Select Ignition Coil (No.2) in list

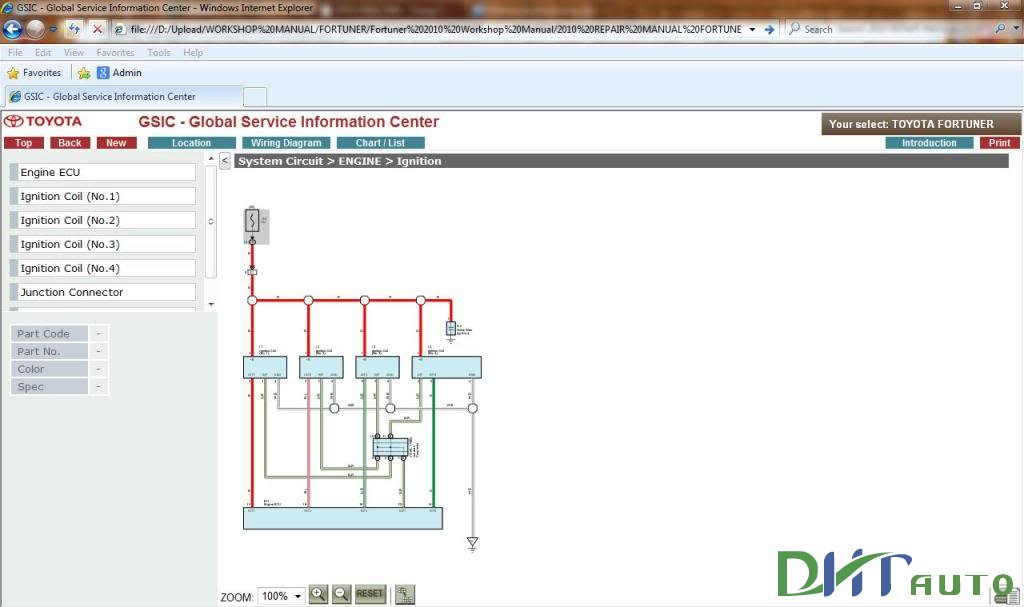pyautogui.click(x=103, y=220)
